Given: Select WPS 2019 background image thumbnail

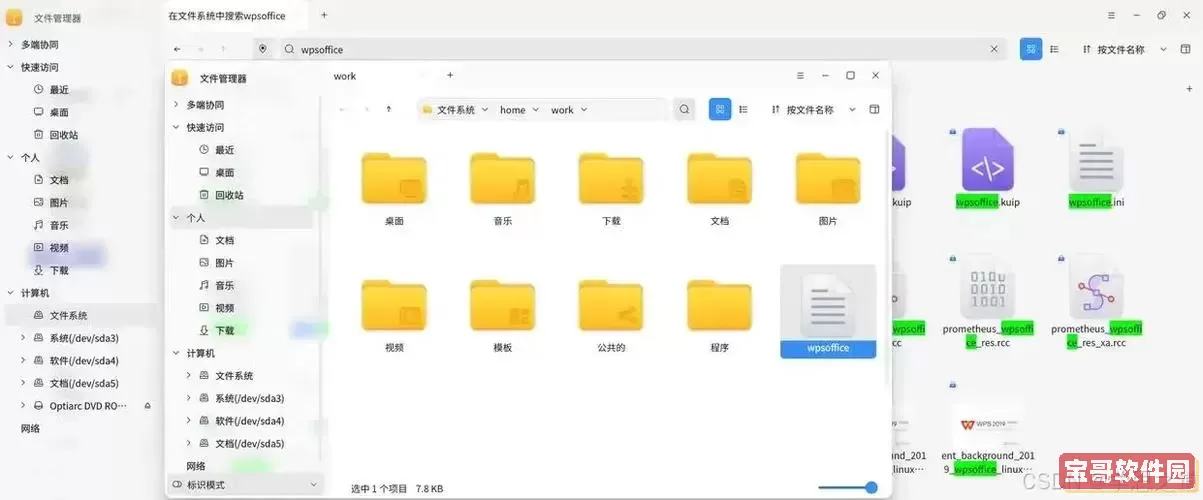Looking at the screenshot, I should point(988,427).
